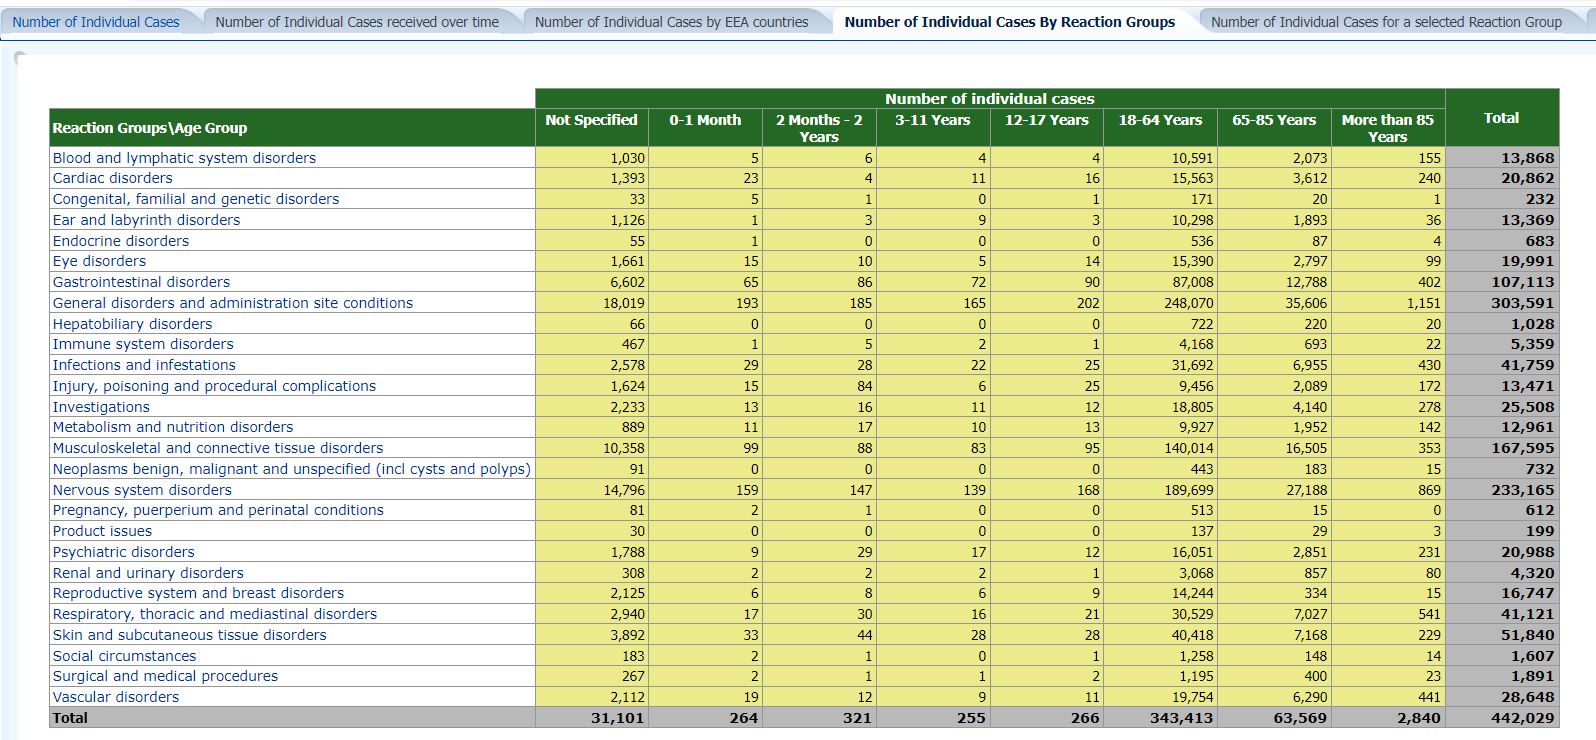Select Number of Individual Cases By Reaction Groups tab
This screenshot has height=740, width=1596.
tap(1009, 22)
